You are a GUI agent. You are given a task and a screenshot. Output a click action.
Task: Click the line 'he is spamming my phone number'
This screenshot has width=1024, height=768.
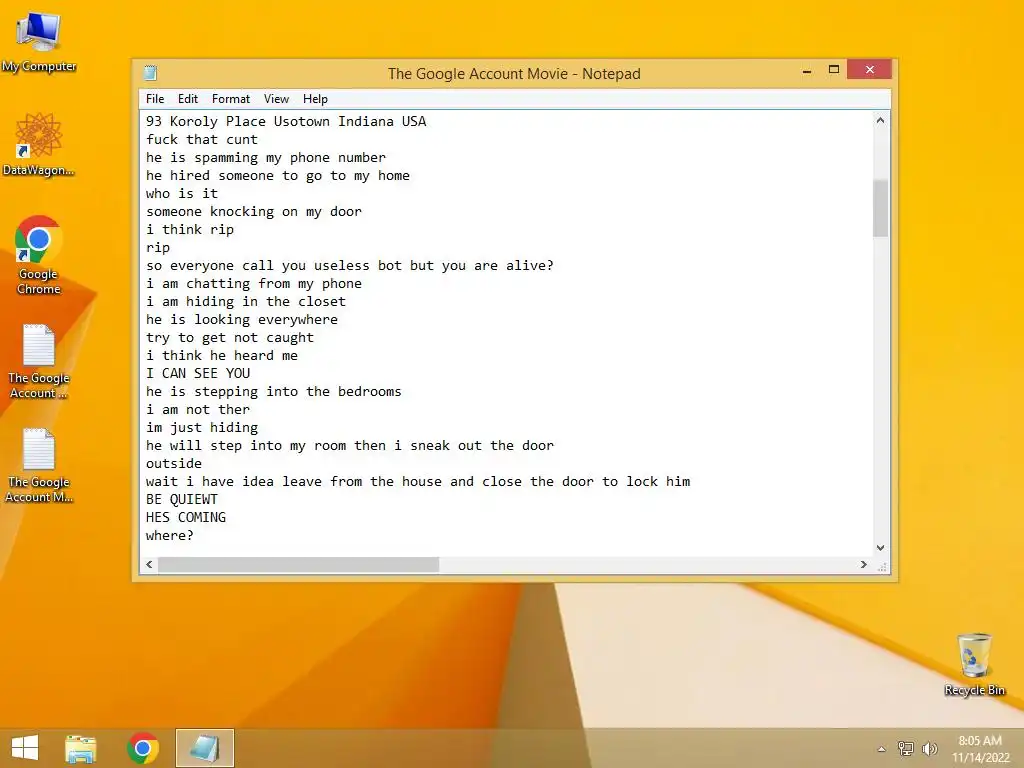point(266,157)
